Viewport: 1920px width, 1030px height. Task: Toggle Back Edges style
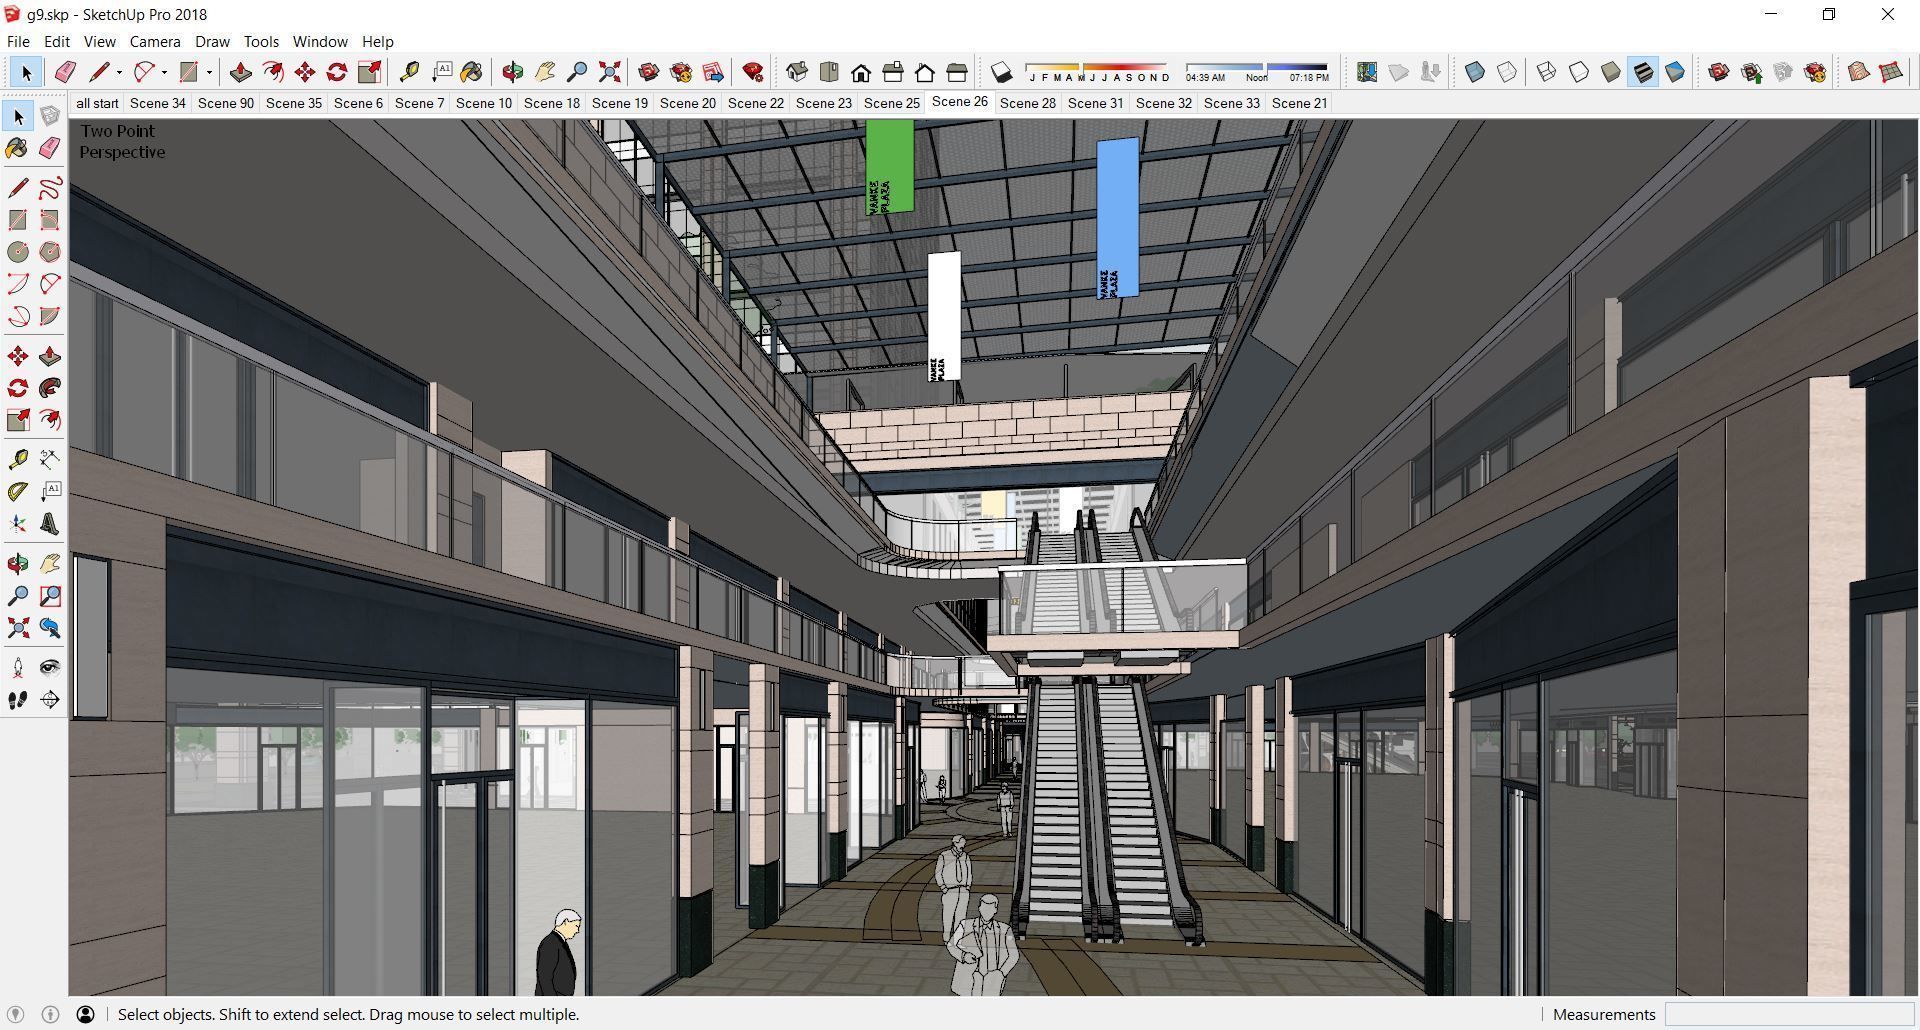1507,72
